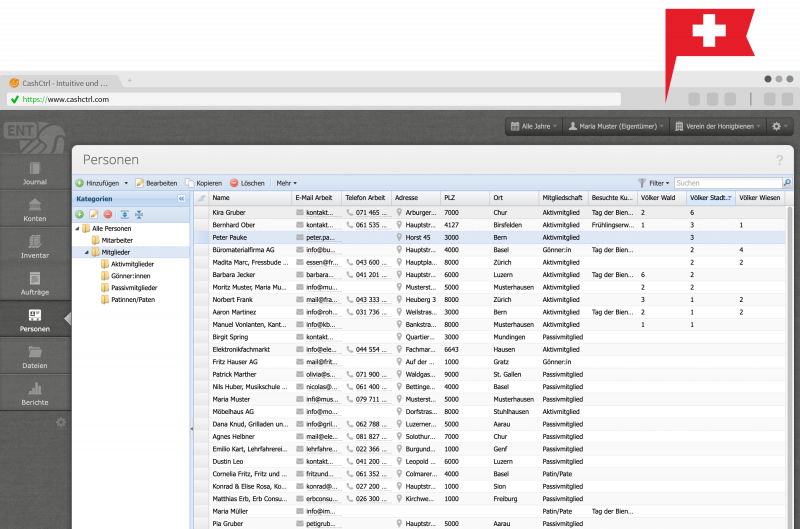Click the phone icon in Bernhard Ober row
This screenshot has height=529, width=800.
point(349,225)
